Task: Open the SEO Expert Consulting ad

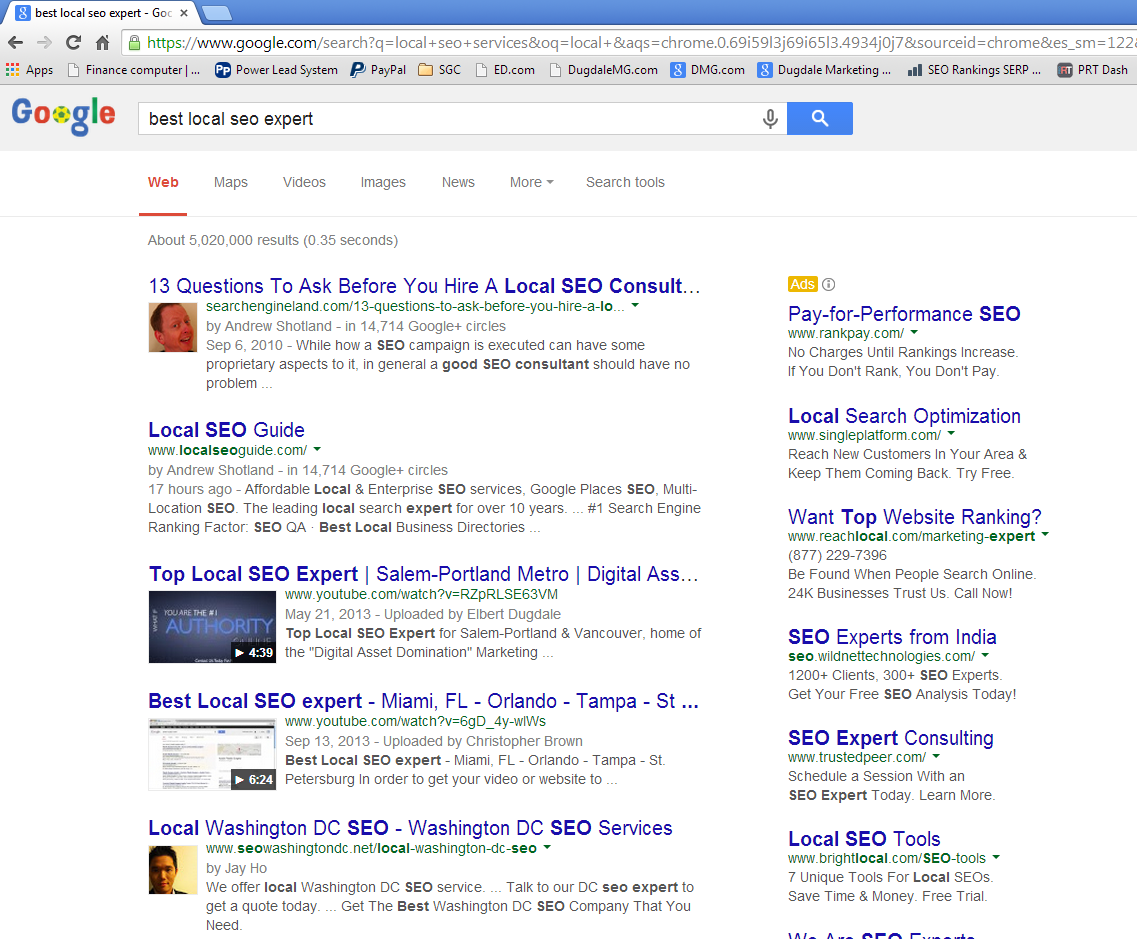Action: (x=890, y=738)
